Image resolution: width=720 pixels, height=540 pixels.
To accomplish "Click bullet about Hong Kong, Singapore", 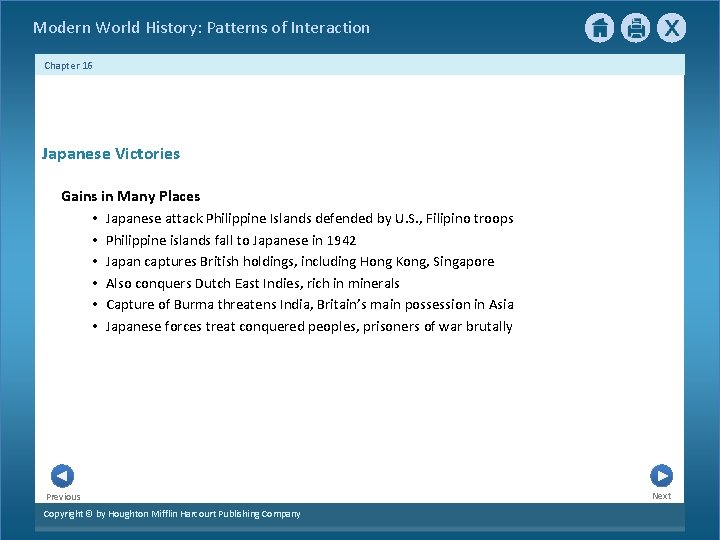I will (300, 262).
